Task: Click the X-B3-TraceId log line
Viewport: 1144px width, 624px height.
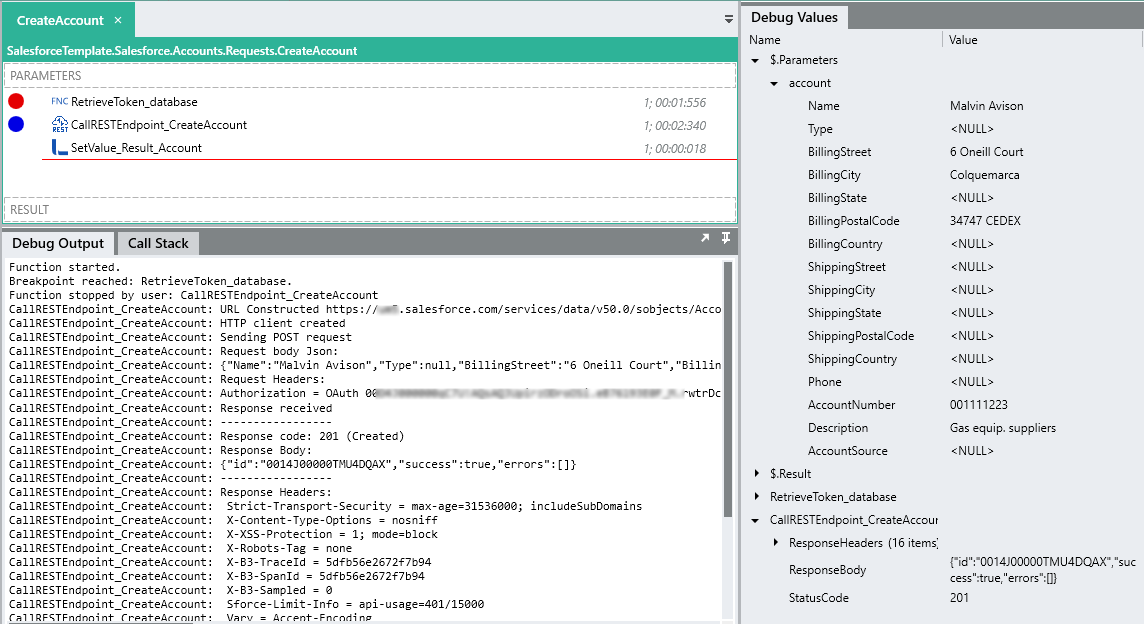Action: pos(220,562)
